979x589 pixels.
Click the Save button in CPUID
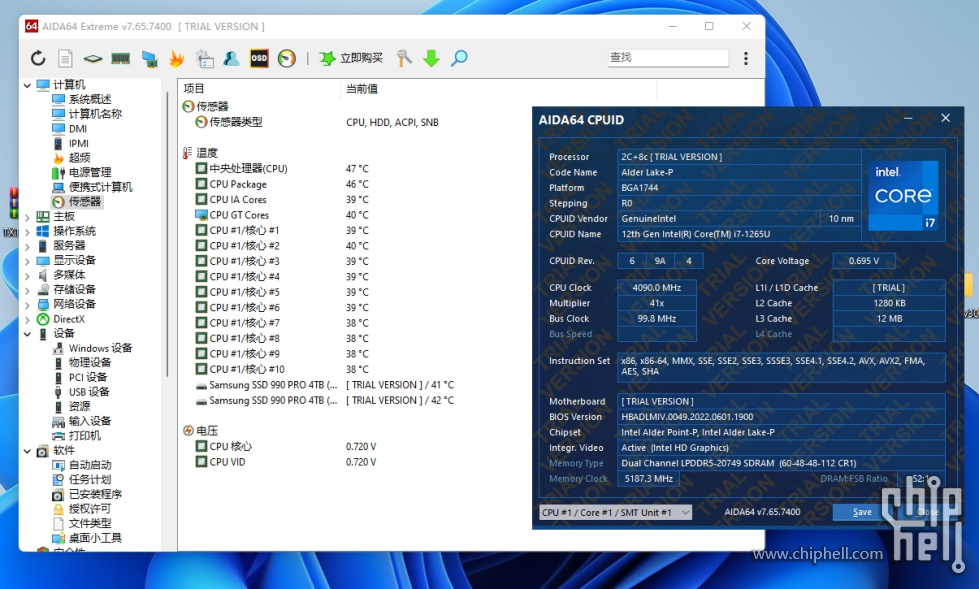862,512
